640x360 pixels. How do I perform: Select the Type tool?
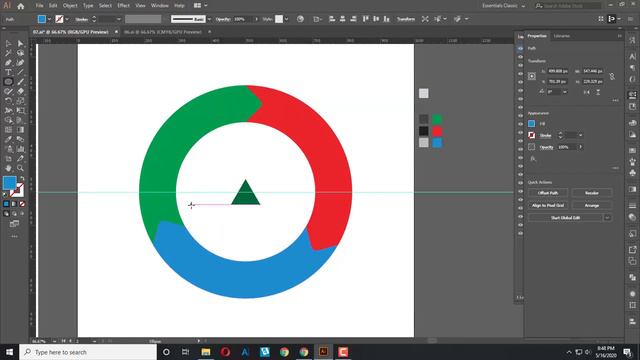(8, 72)
